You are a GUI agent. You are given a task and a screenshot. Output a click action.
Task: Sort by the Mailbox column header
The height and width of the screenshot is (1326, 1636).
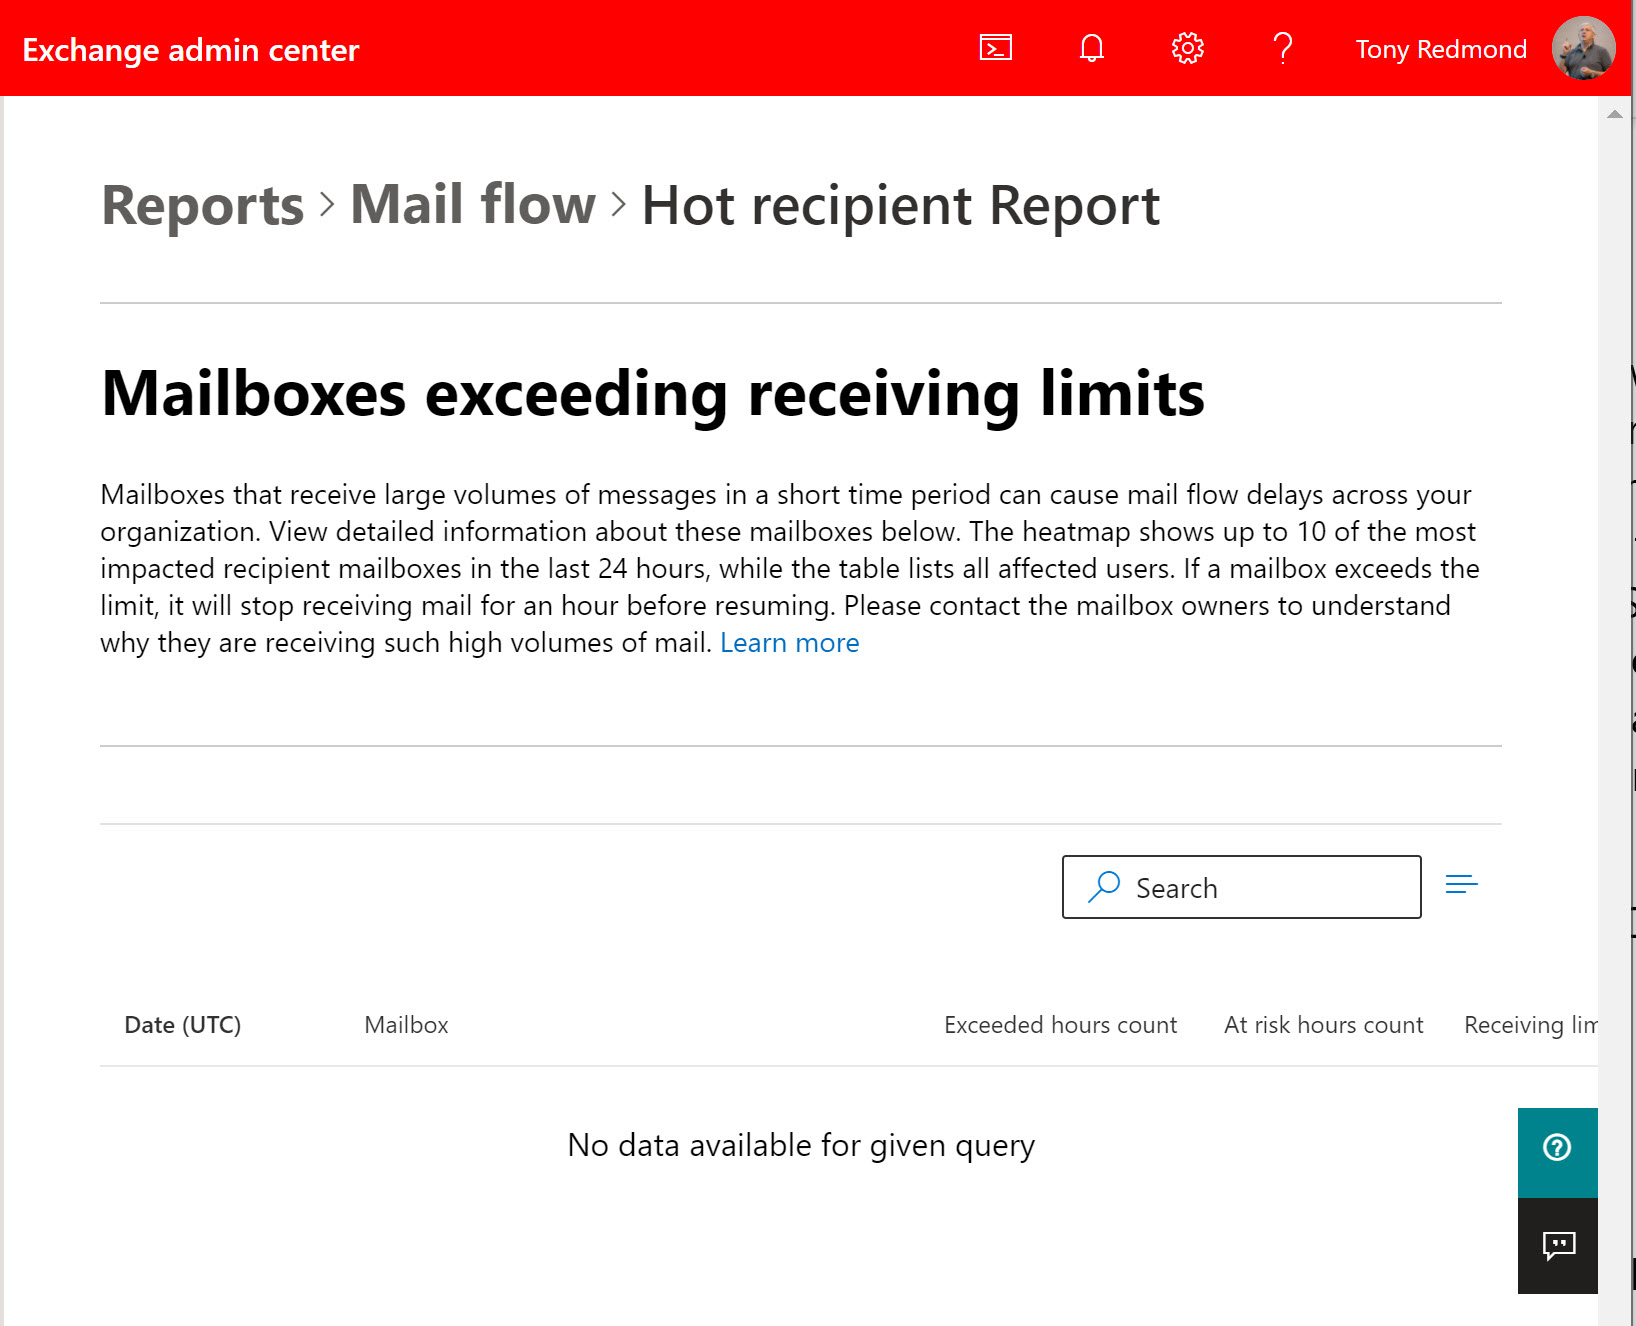[x=406, y=1025]
